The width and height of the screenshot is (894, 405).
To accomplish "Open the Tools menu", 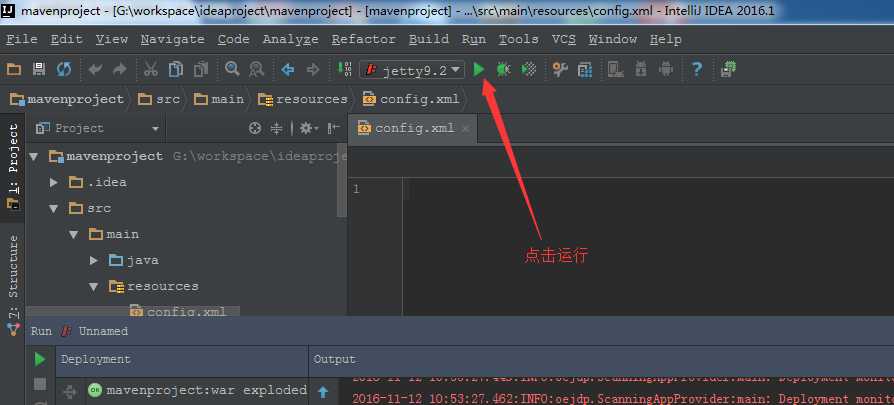I will coord(518,39).
